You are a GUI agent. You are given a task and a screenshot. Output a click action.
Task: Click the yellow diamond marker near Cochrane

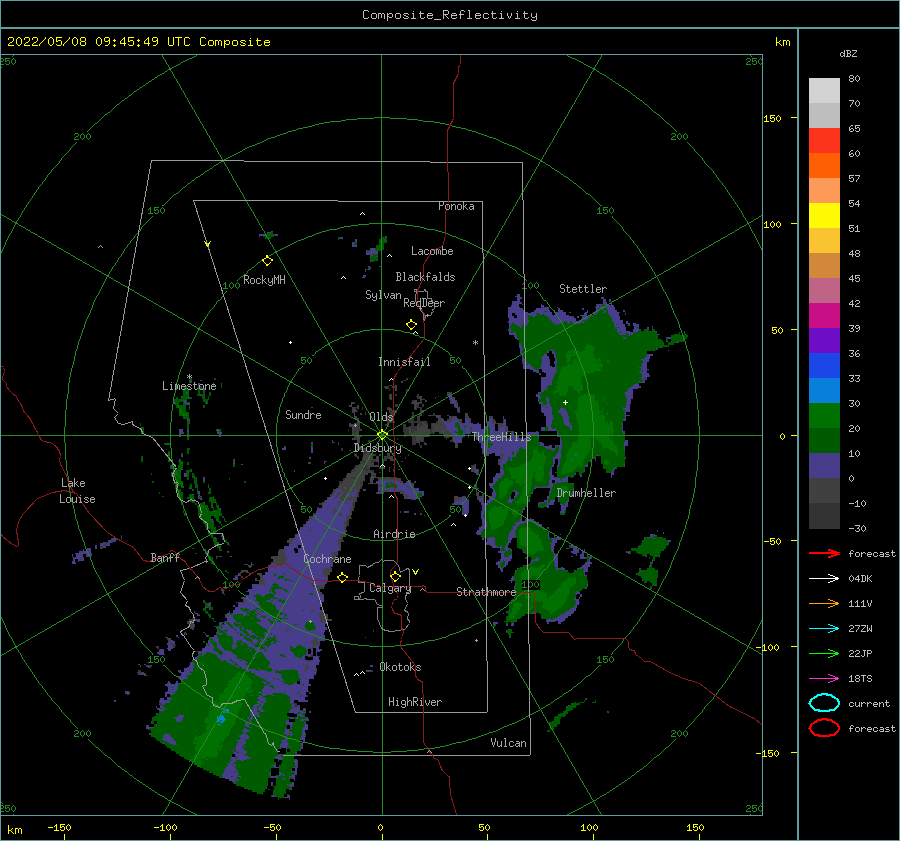coord(343,578)
